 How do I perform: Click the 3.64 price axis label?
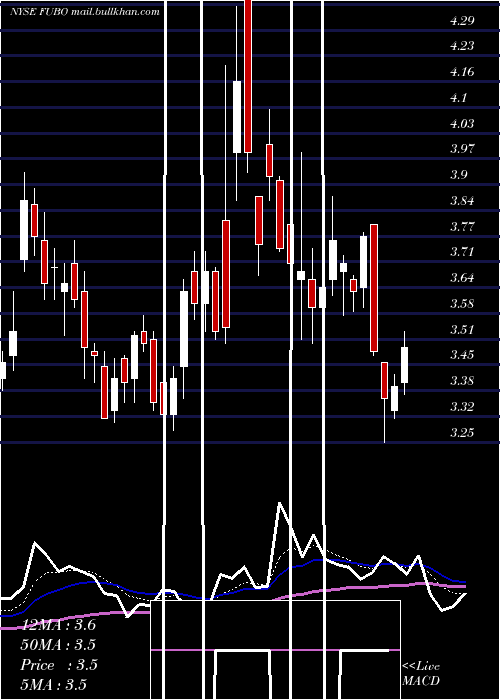coord(462,278)
